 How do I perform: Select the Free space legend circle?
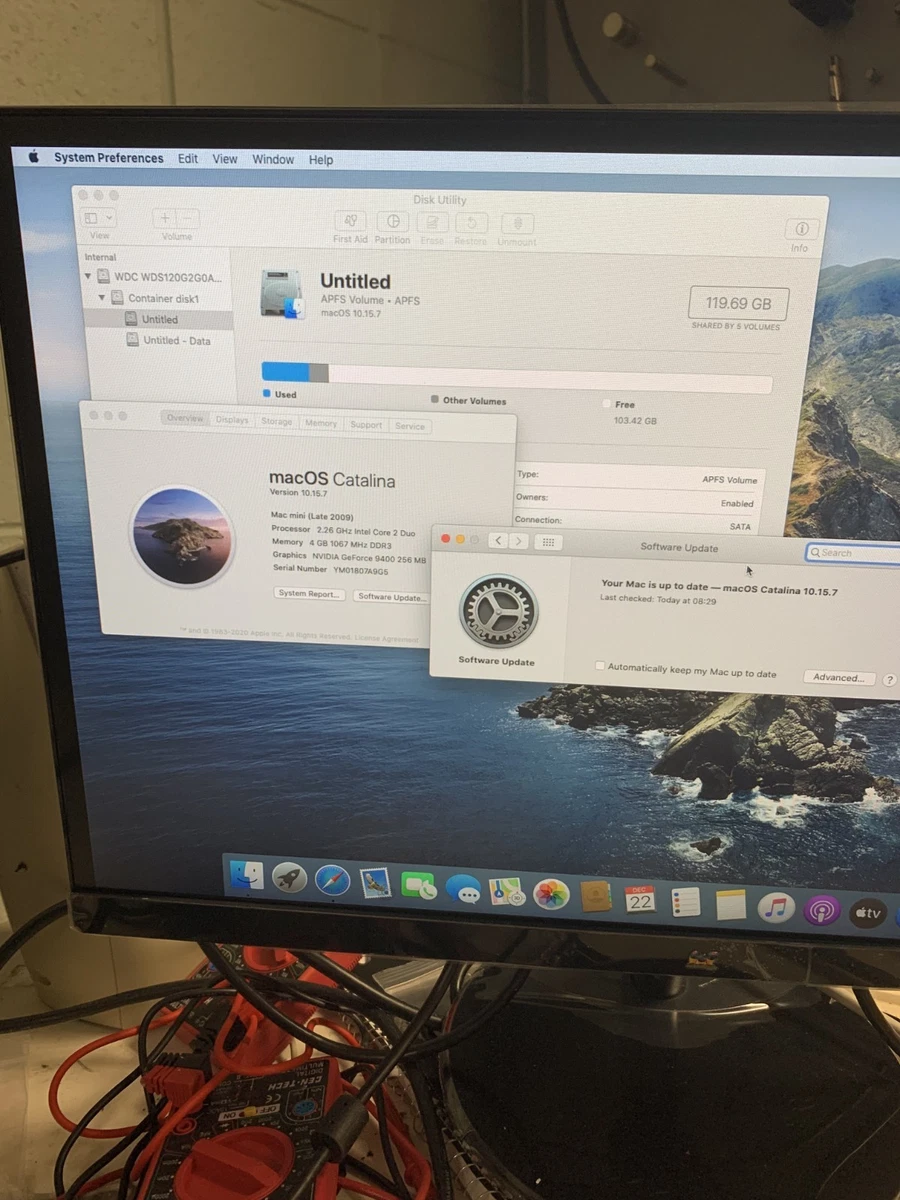(x=607, y=404)
